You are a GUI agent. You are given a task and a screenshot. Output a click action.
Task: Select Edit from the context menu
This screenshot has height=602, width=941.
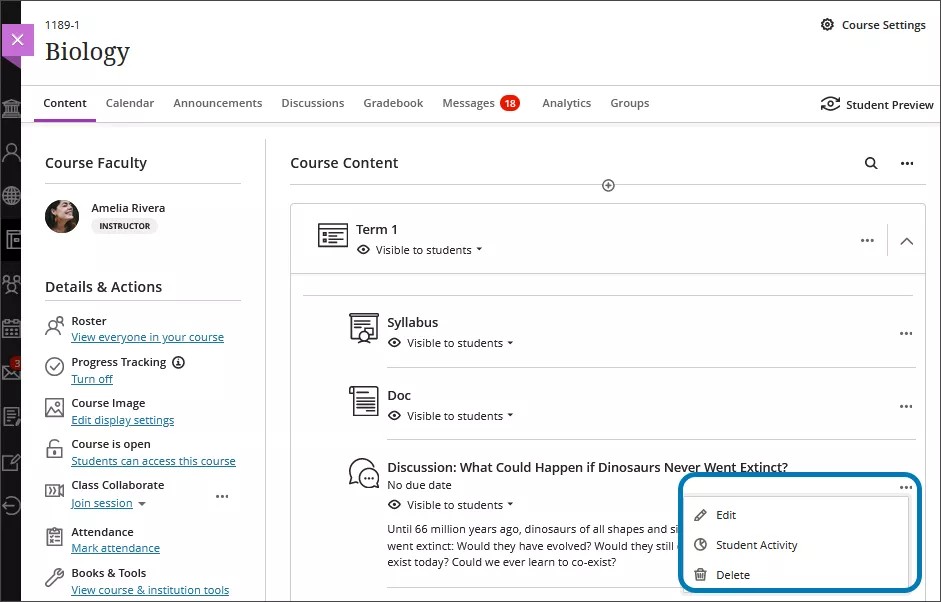[724, 515]
